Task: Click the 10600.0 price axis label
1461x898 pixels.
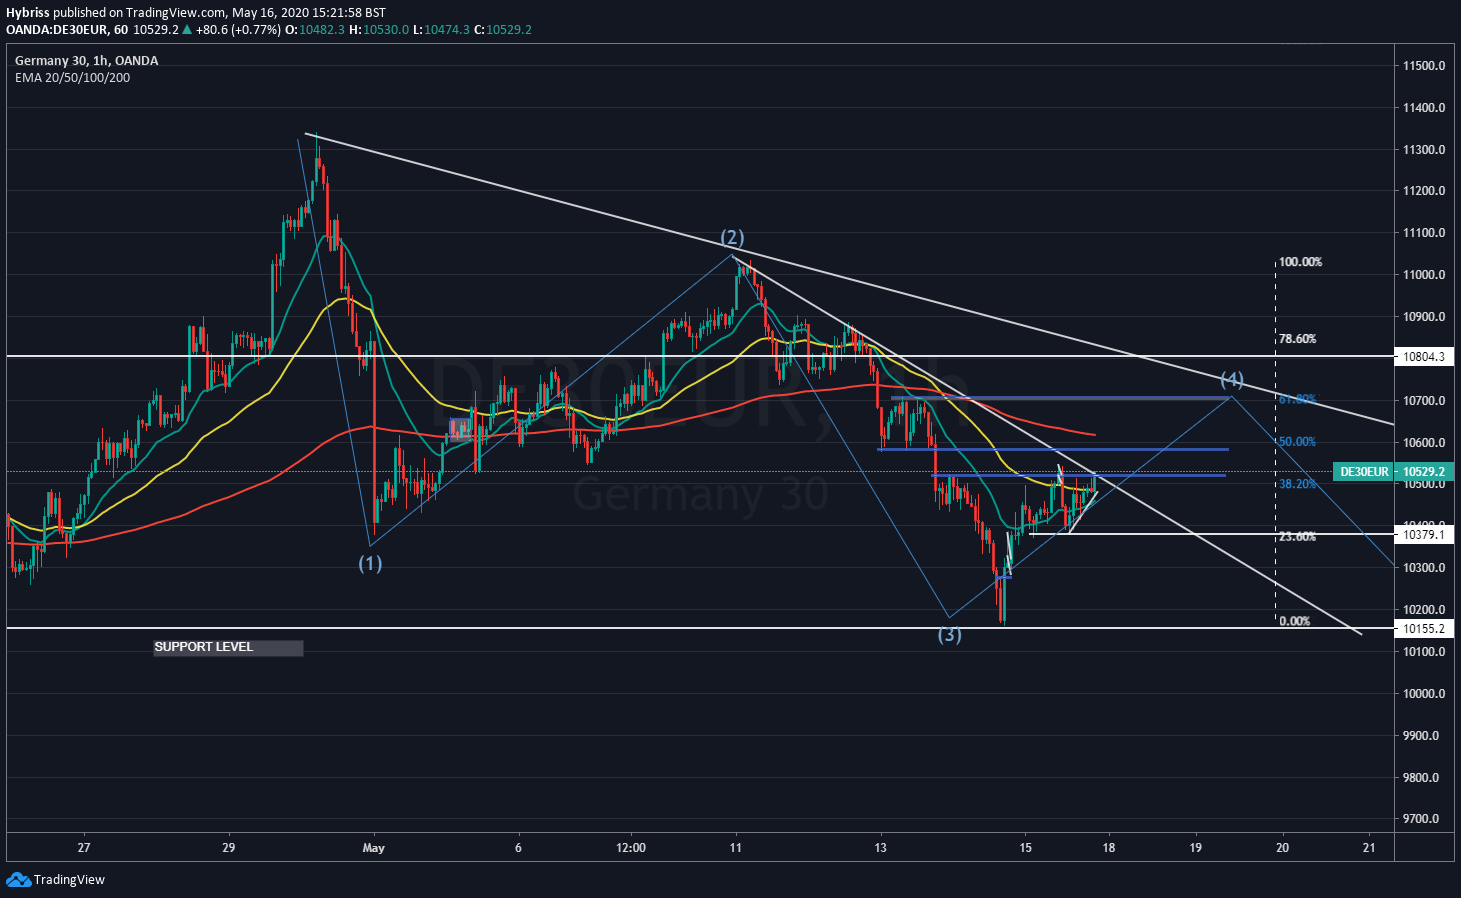Action: [1424, 443]
